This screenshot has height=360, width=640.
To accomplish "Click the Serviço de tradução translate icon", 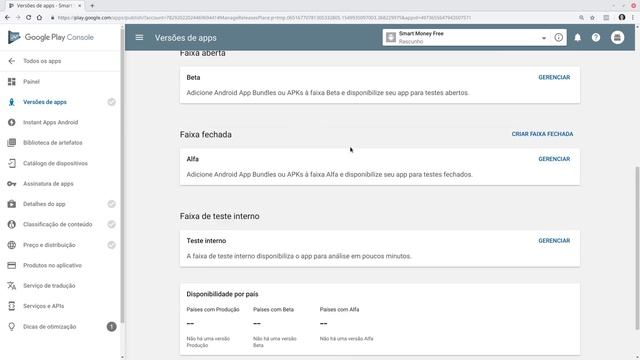I will coord(11,286).
